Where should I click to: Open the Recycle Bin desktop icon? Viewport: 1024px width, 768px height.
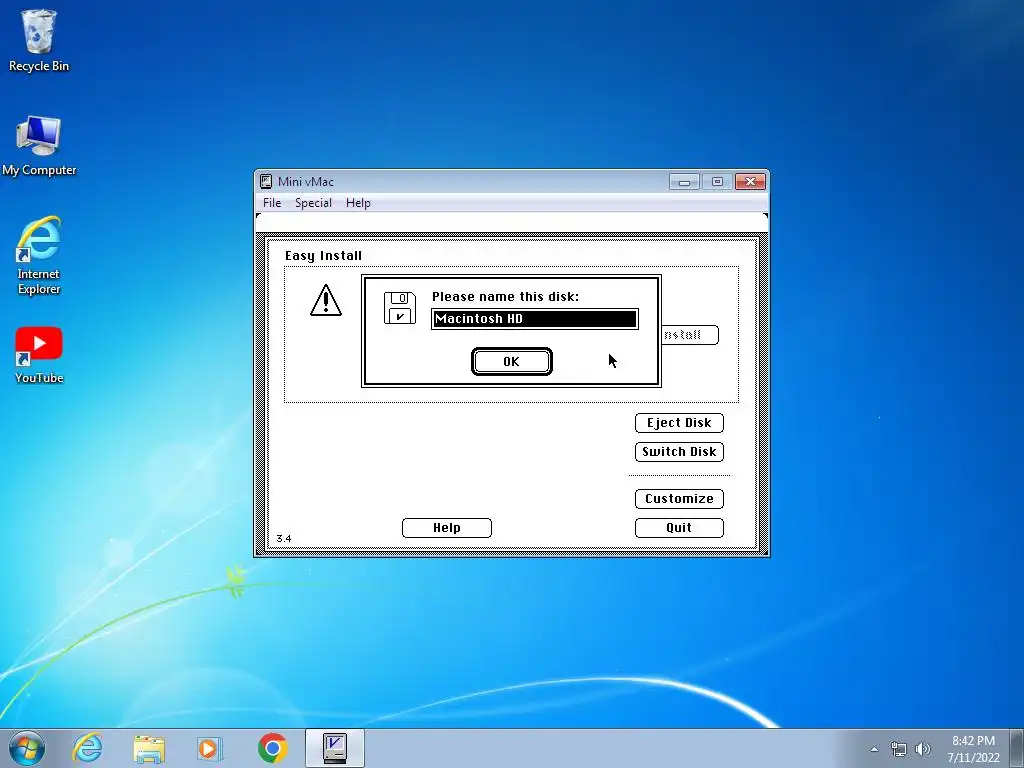pyautogui.click(x=39, y=40)
